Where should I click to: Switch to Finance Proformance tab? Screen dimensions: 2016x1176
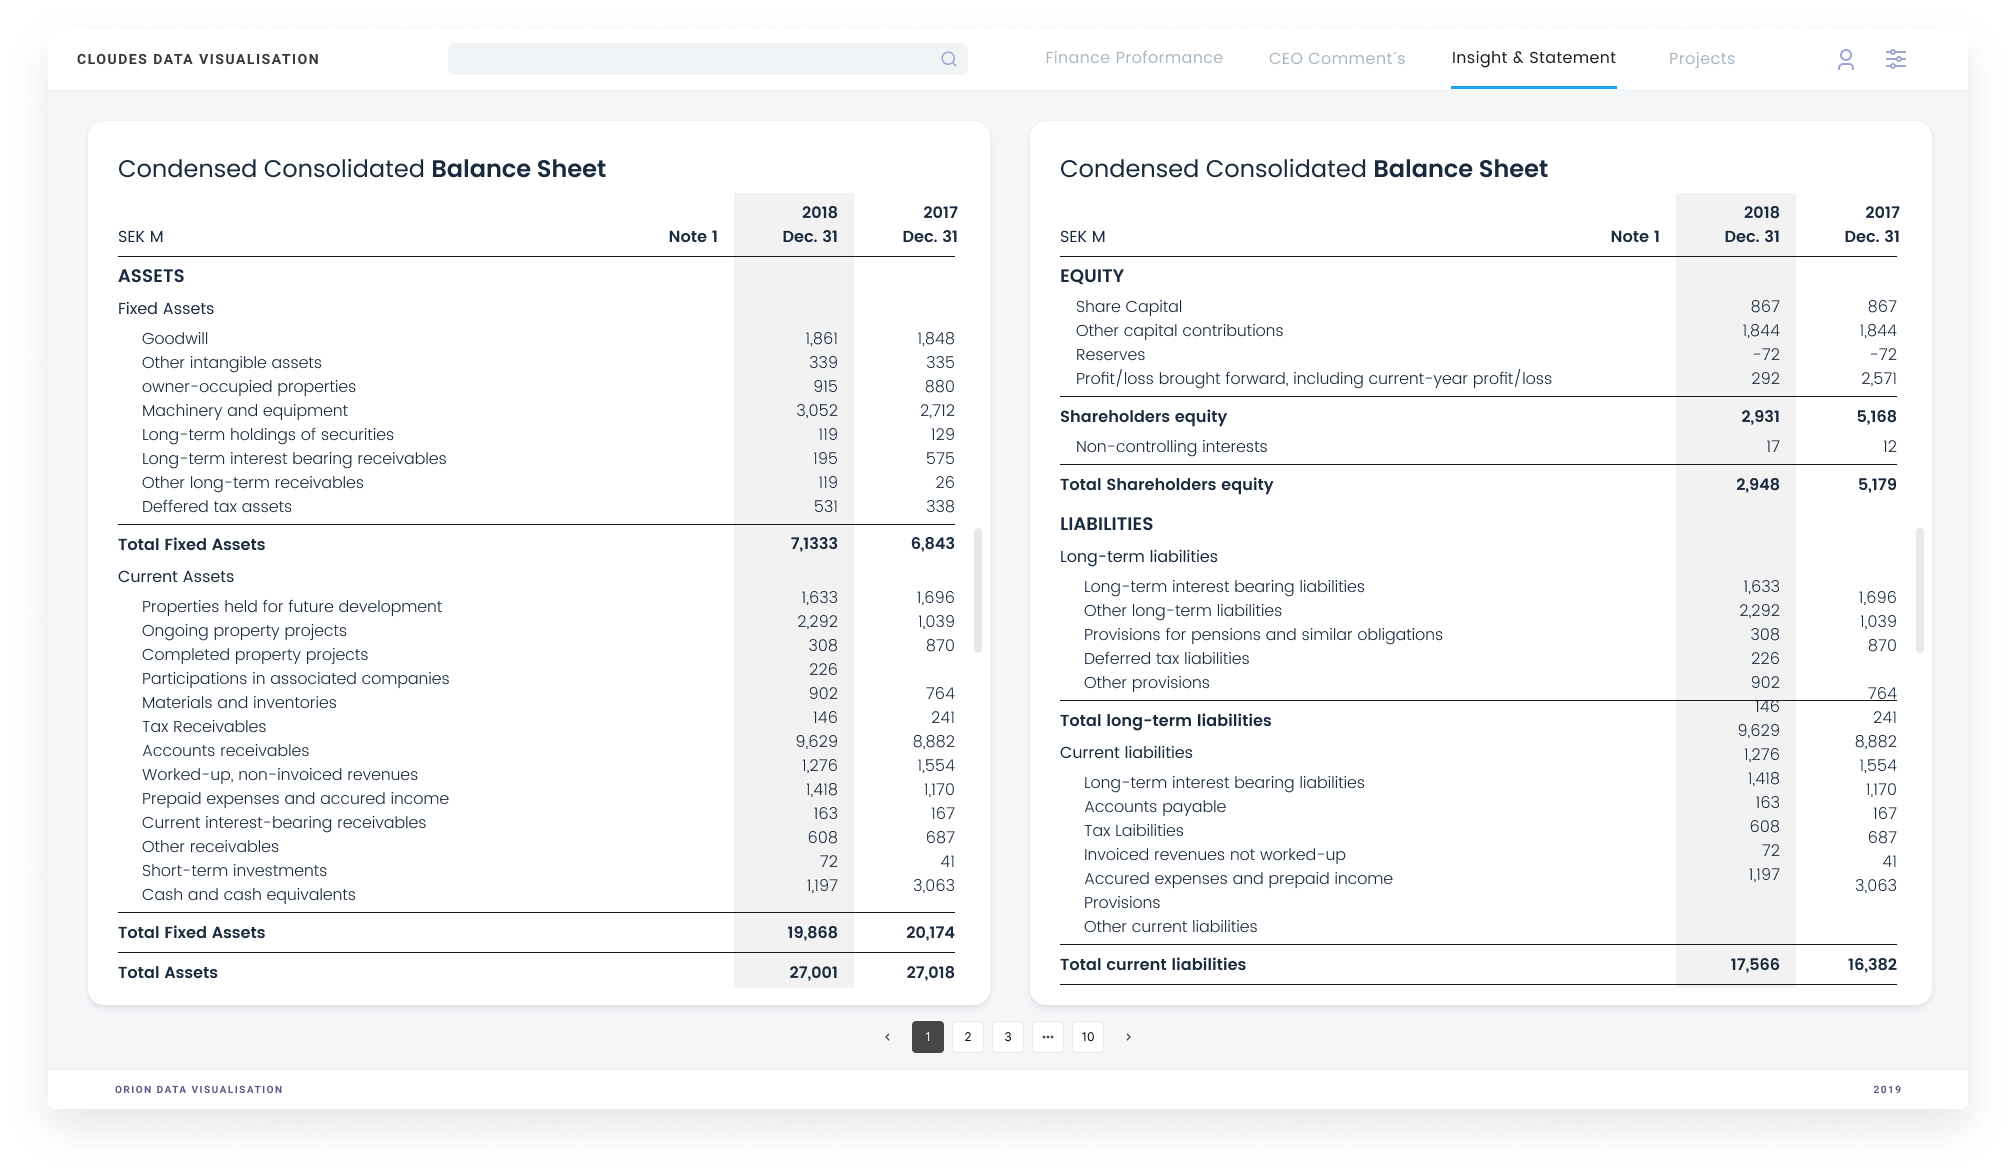click(x=1133, y=58)
